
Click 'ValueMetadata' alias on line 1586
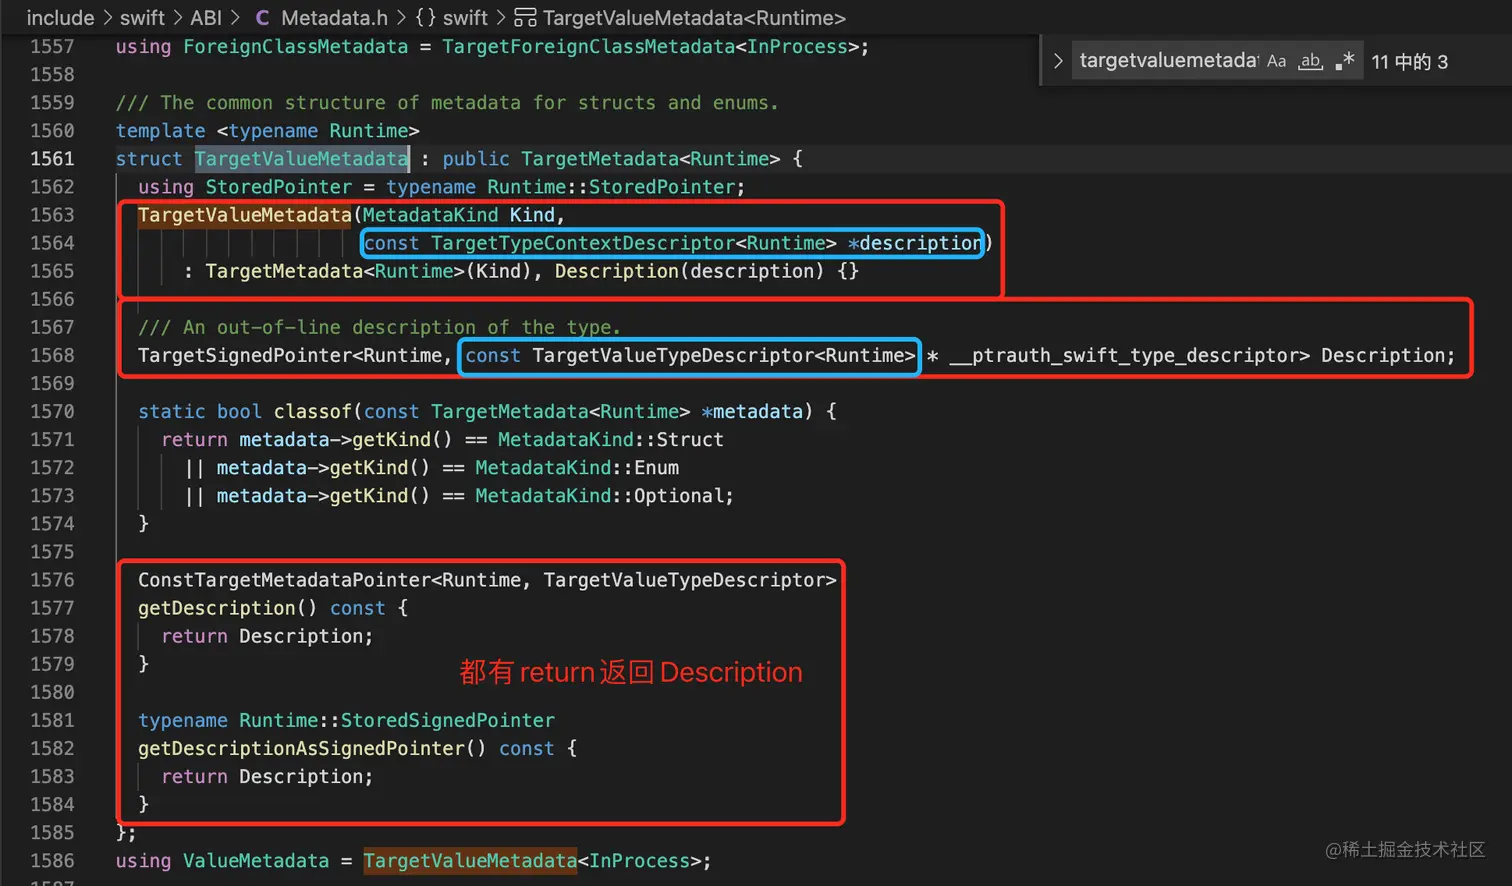256,861
